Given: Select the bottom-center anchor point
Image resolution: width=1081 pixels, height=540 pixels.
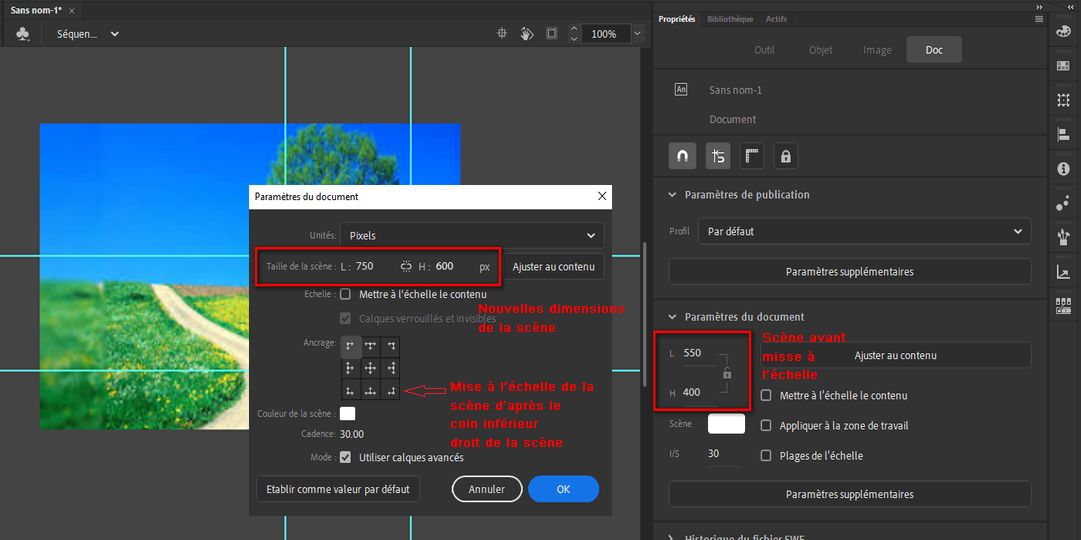Looking at the screenshot, I should click(371, 390).
